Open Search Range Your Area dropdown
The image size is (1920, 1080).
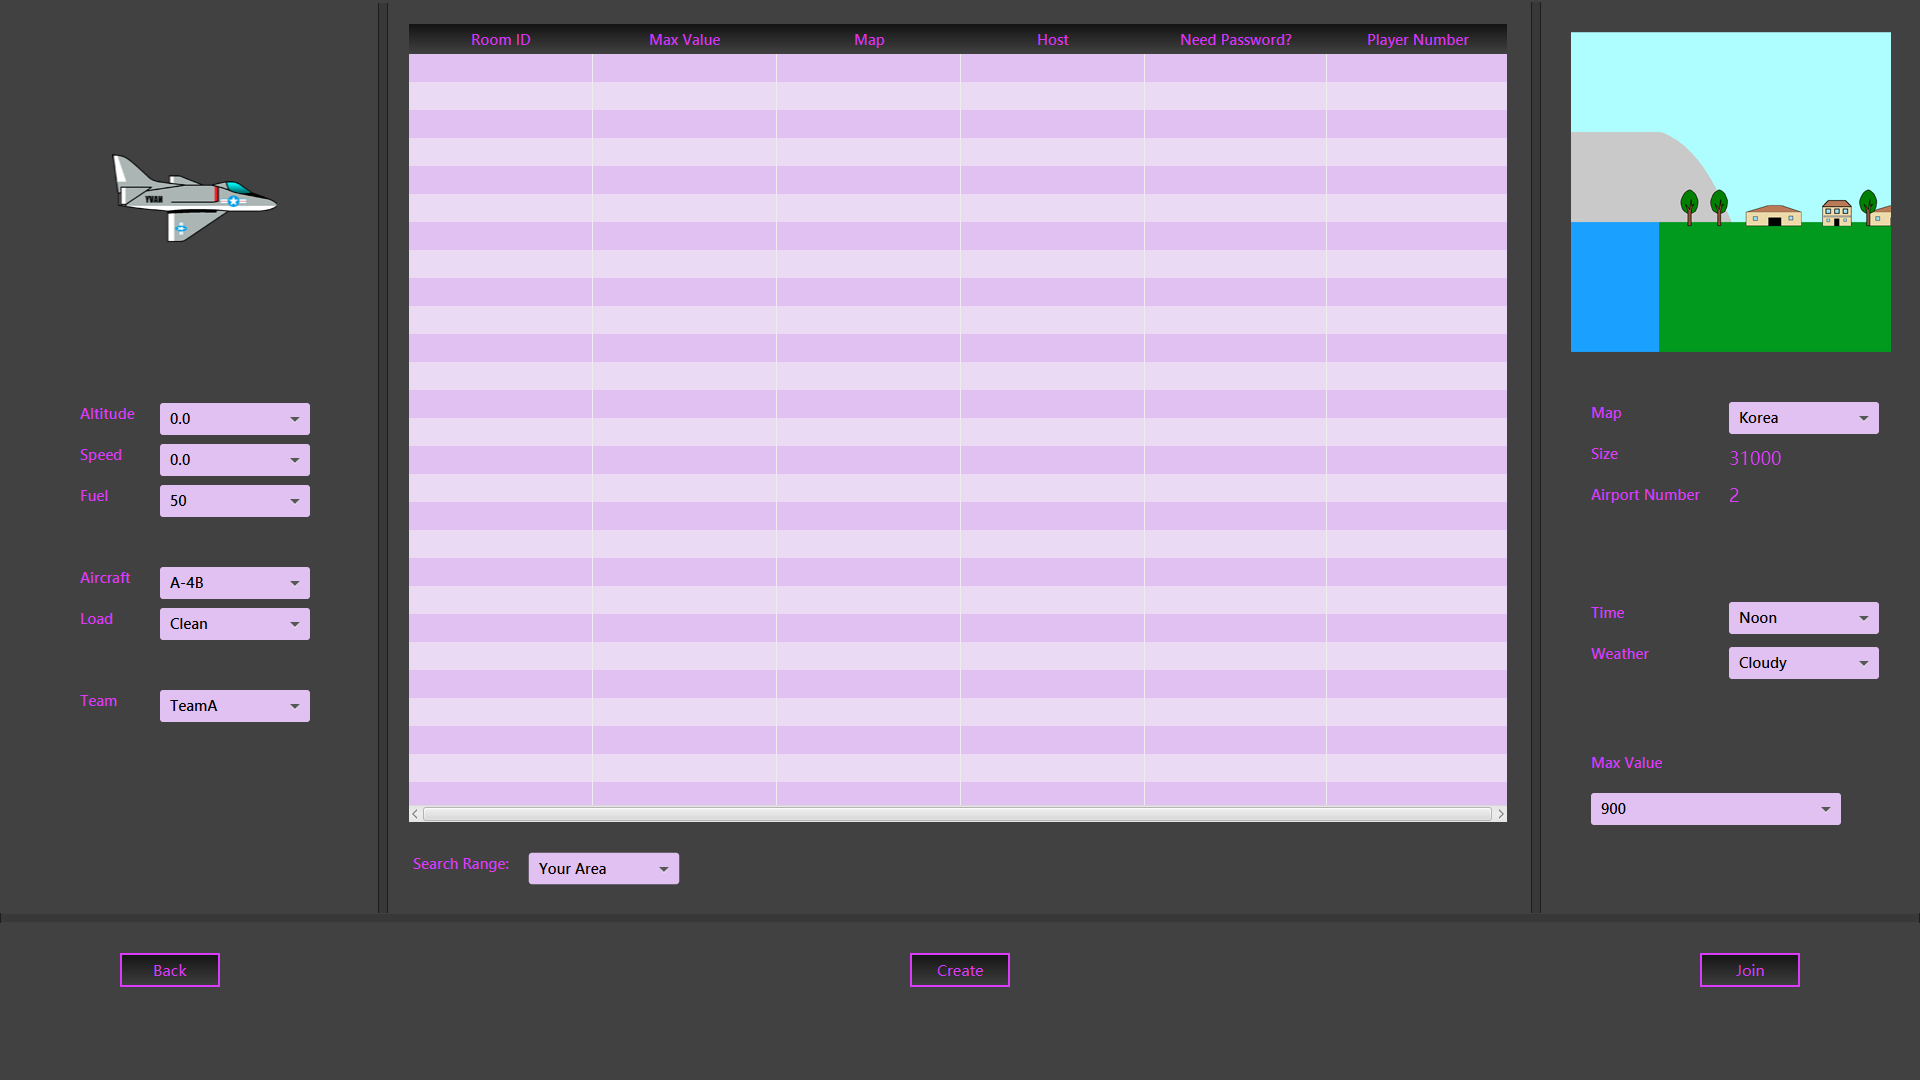click(x=603, y=869)
